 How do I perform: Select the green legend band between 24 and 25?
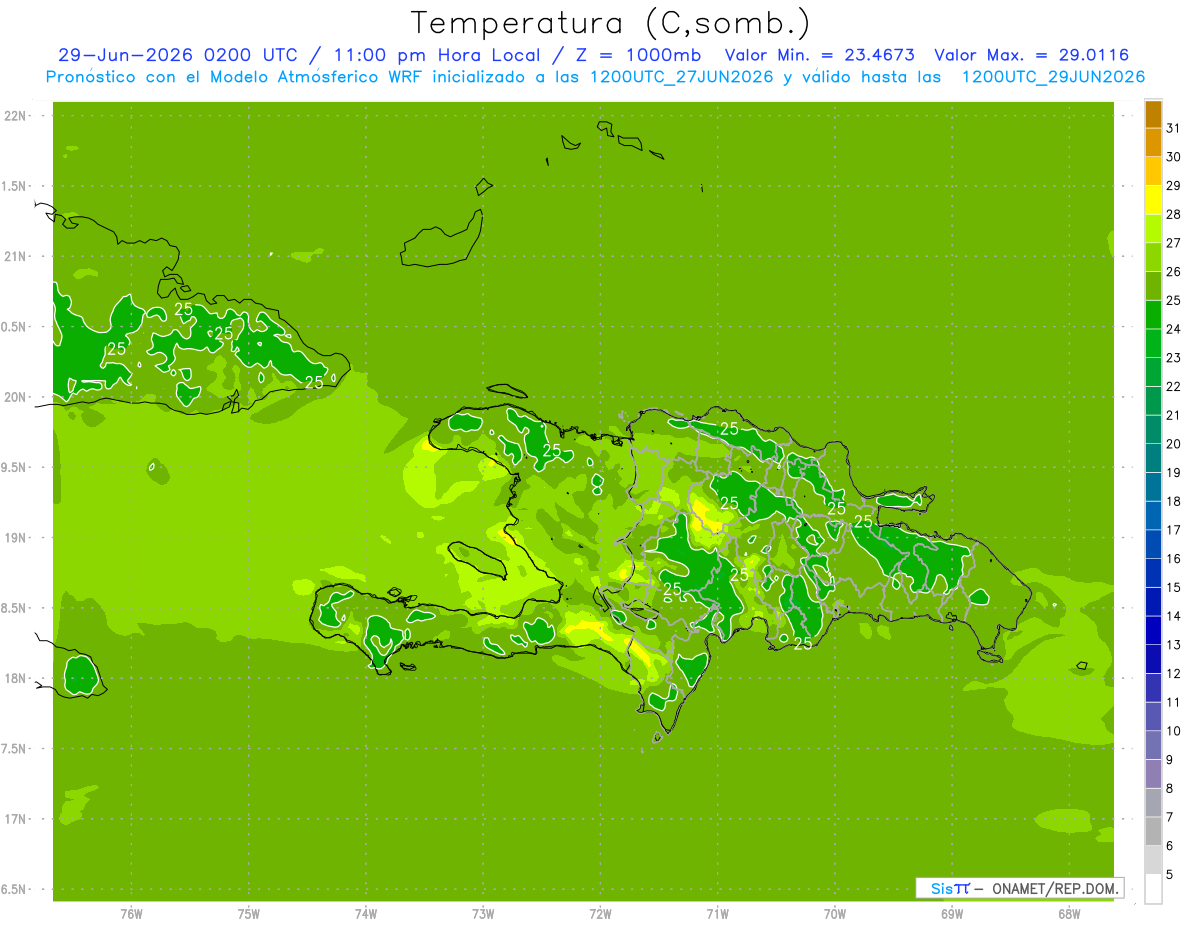pyautogui.click(x=1153, y=314)
